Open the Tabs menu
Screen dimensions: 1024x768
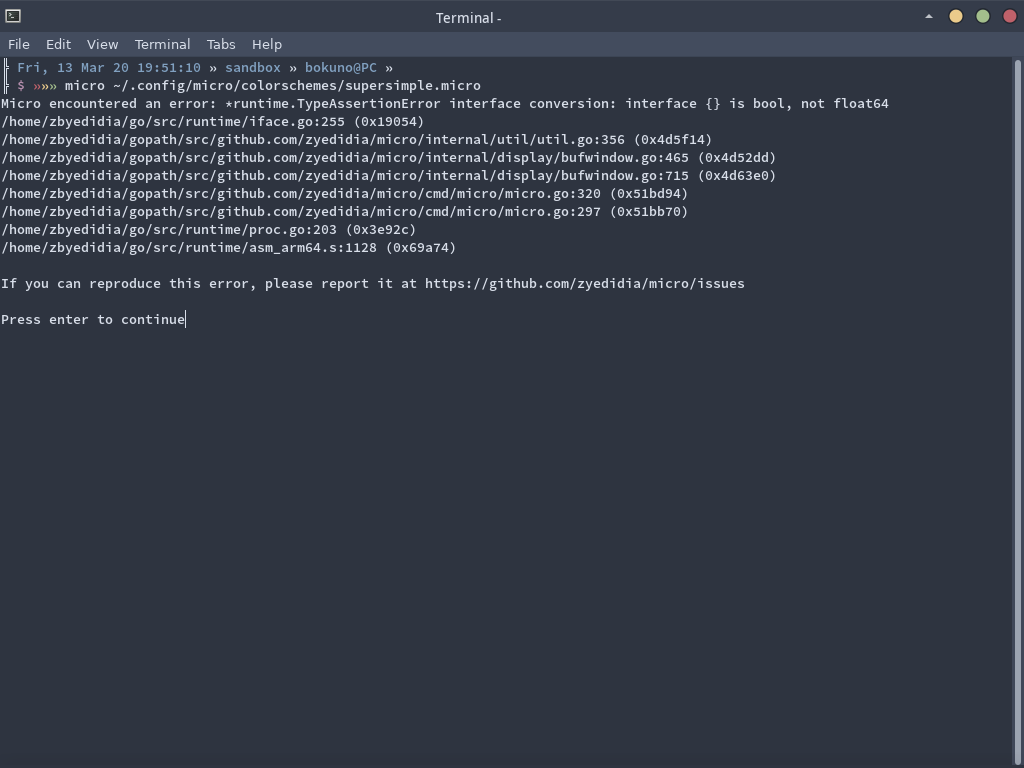(220, 44)
